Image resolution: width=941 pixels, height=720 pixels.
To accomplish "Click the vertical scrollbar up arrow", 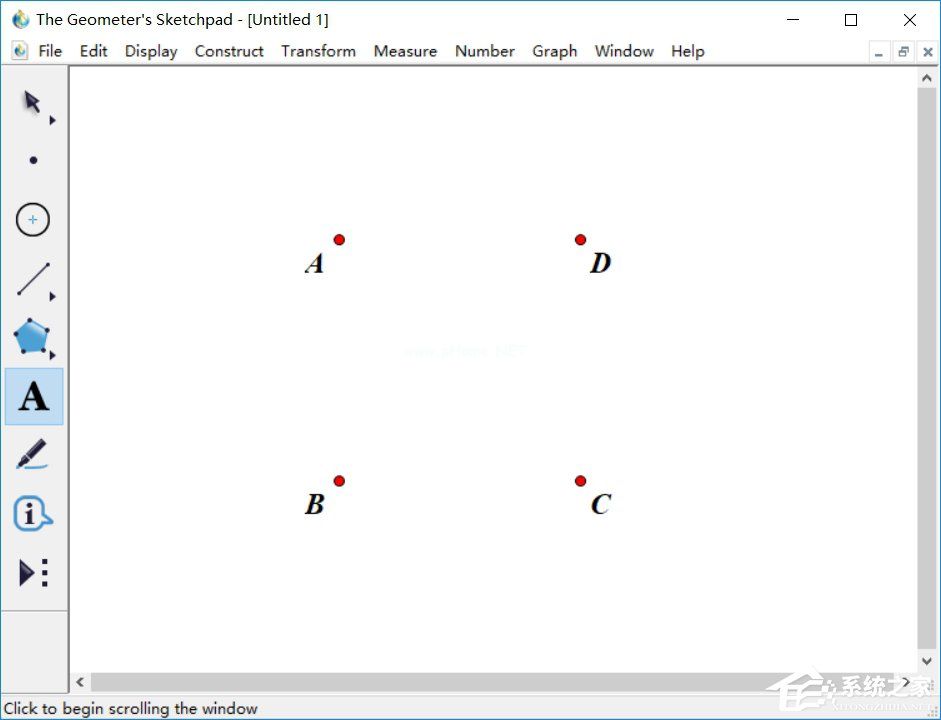I will (926, 78).
